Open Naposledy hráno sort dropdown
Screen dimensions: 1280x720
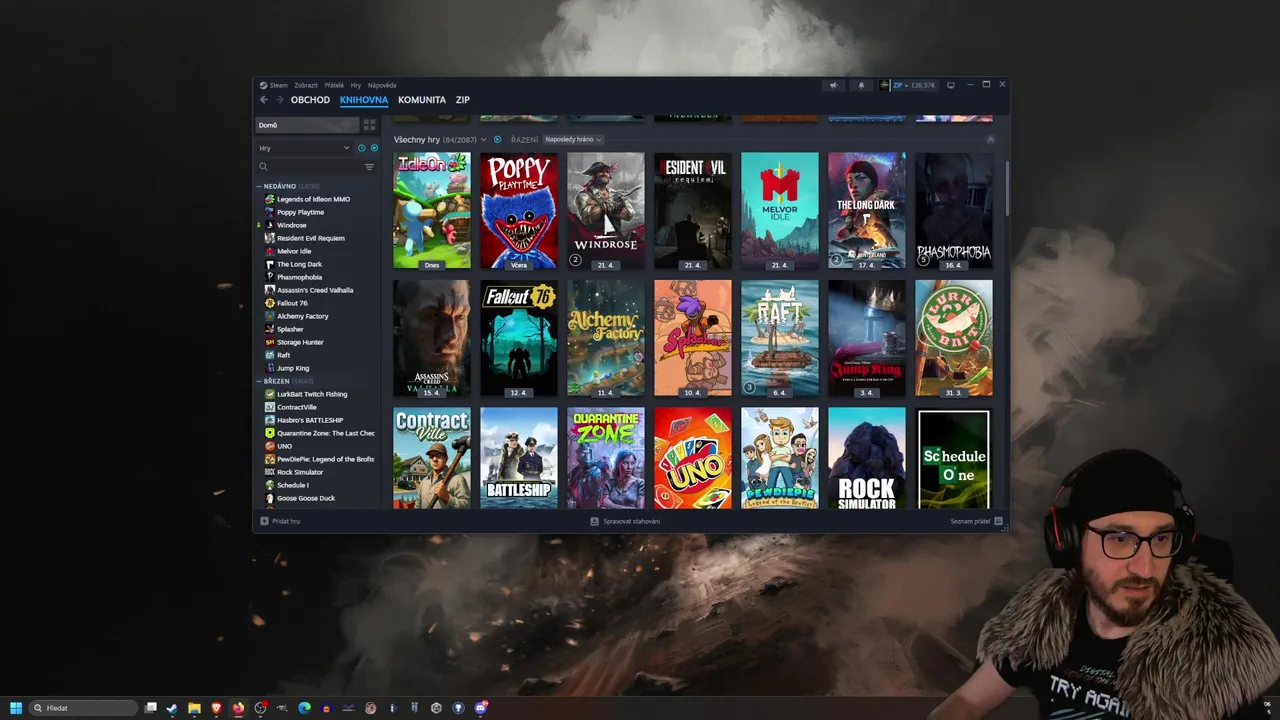(x=574, y=139)
